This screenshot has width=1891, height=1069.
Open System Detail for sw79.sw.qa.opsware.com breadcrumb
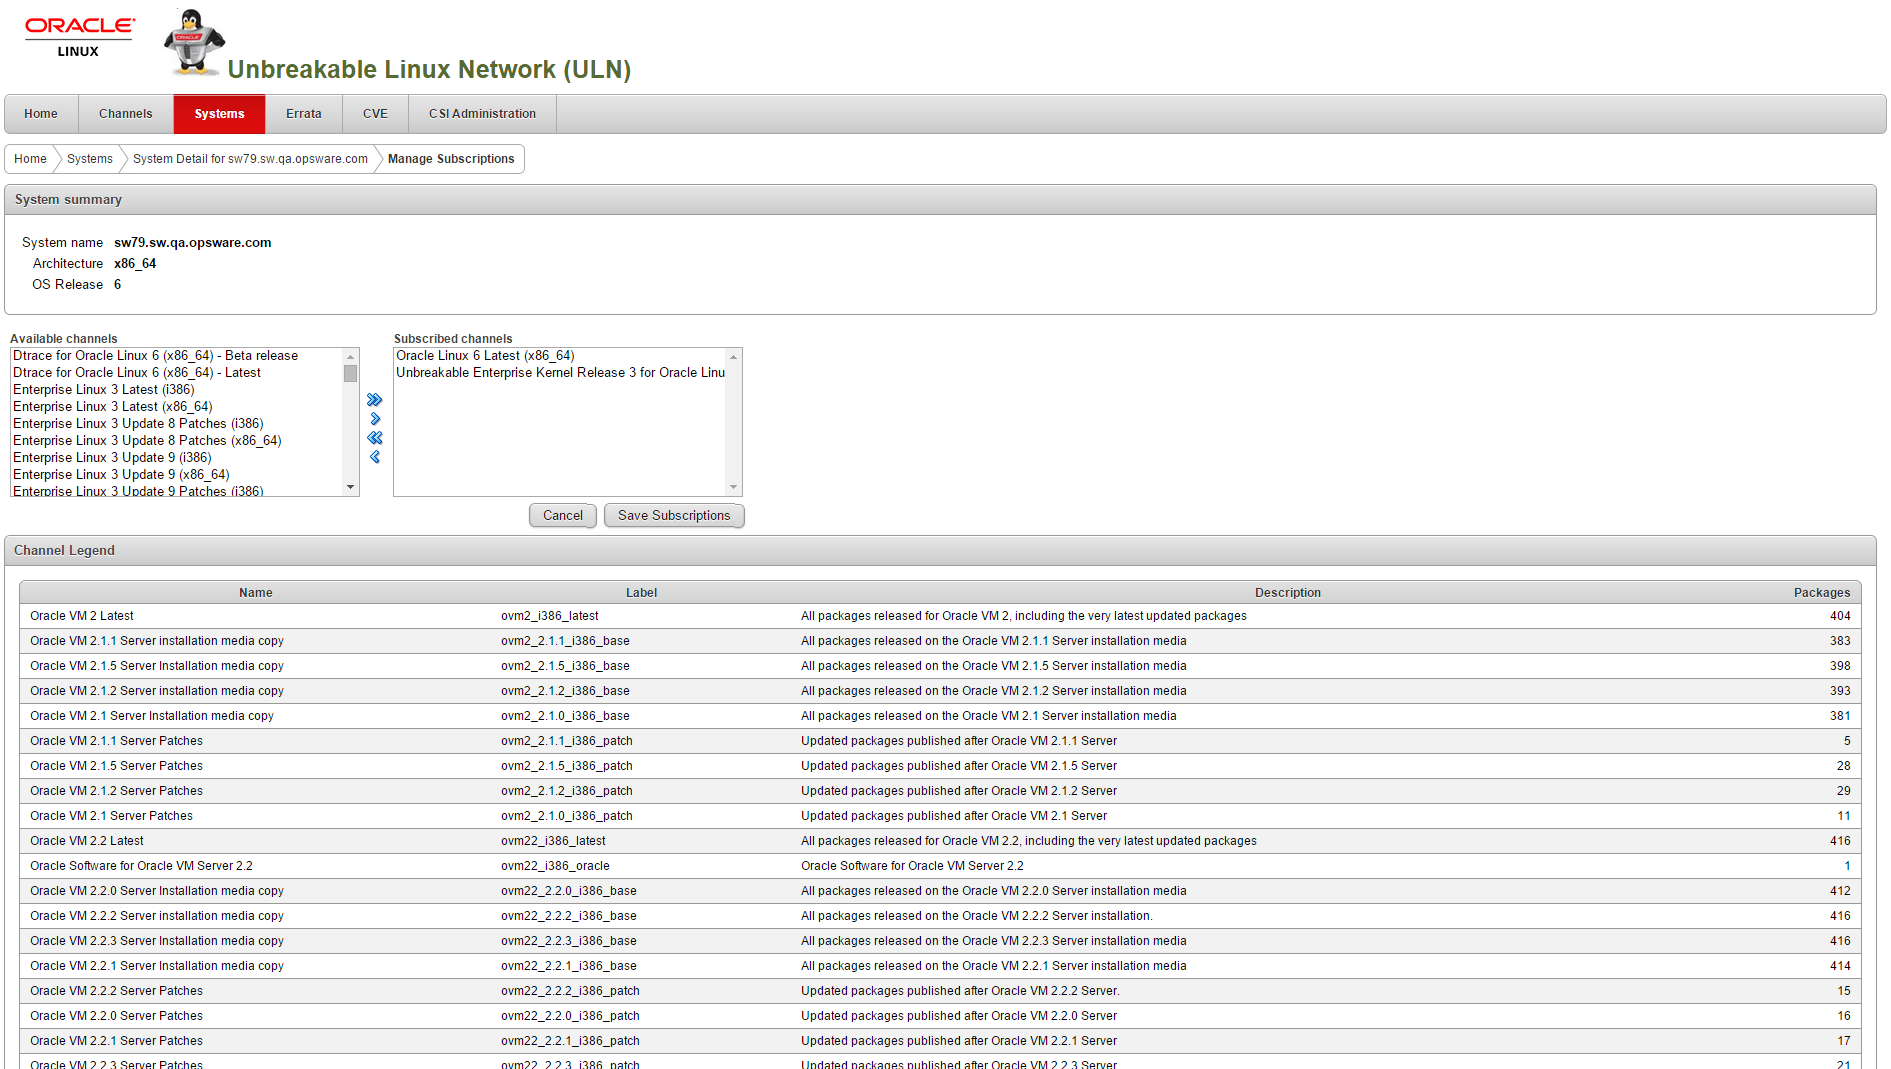[250, 159]
